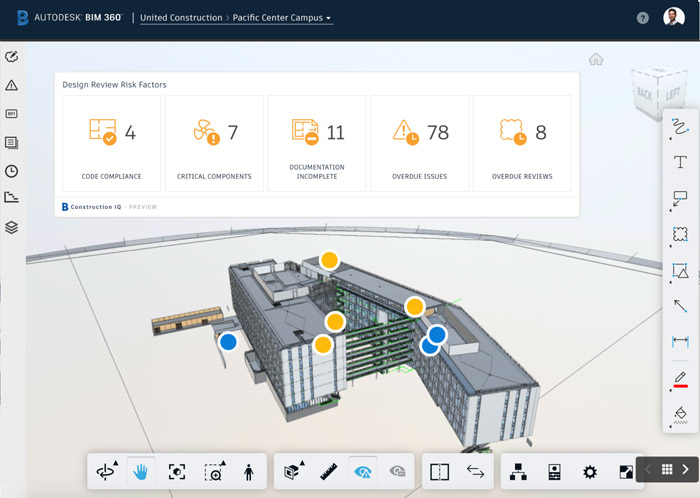The image size is (700, 498).
Task: Activate the Measure ruler tool
Action: [x=327, y=472]
